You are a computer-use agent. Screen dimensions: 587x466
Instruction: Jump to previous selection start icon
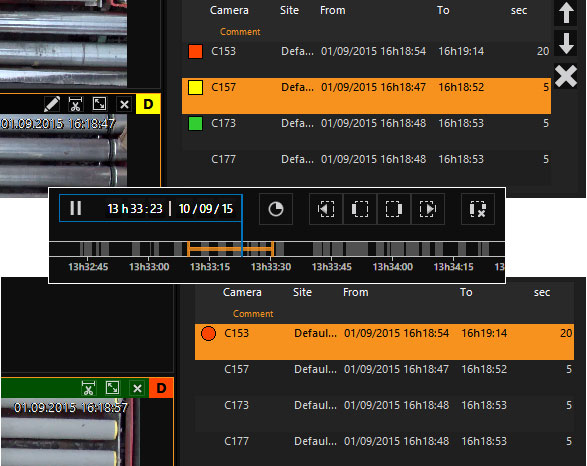tap(326, 209)
